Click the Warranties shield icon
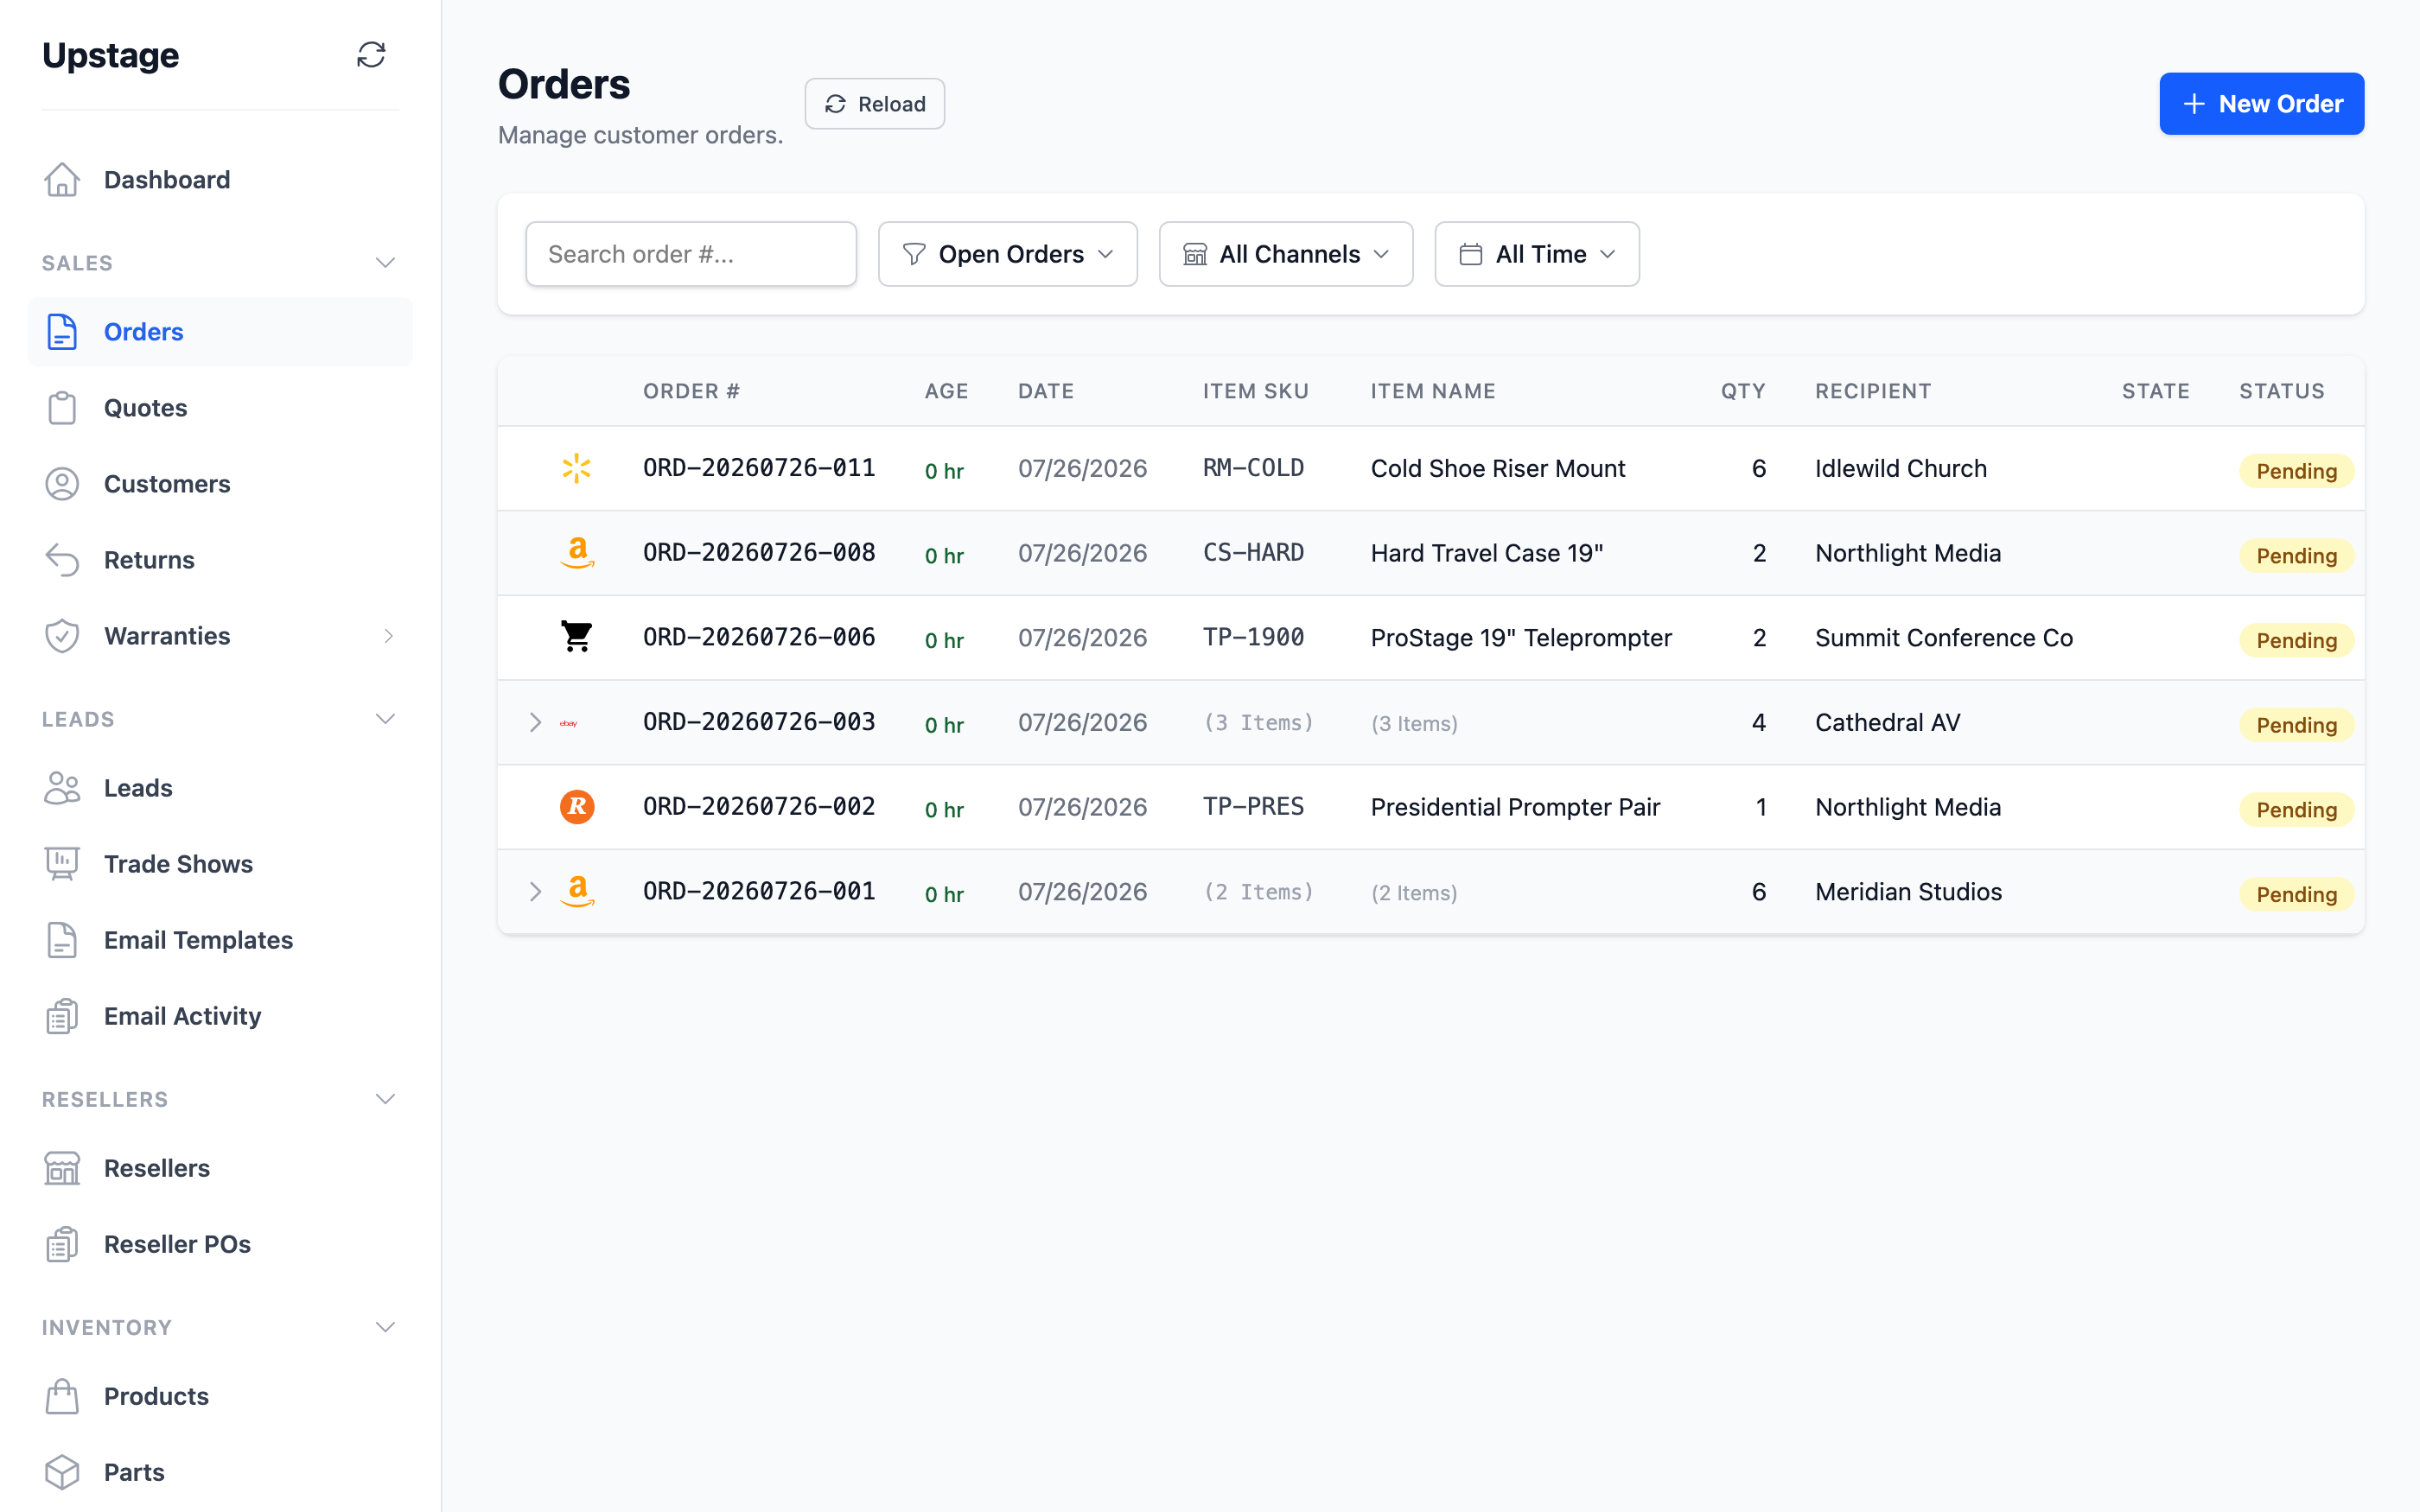Image resolution: width=2420 pixels, height=1512 pixels. point(62,636)
